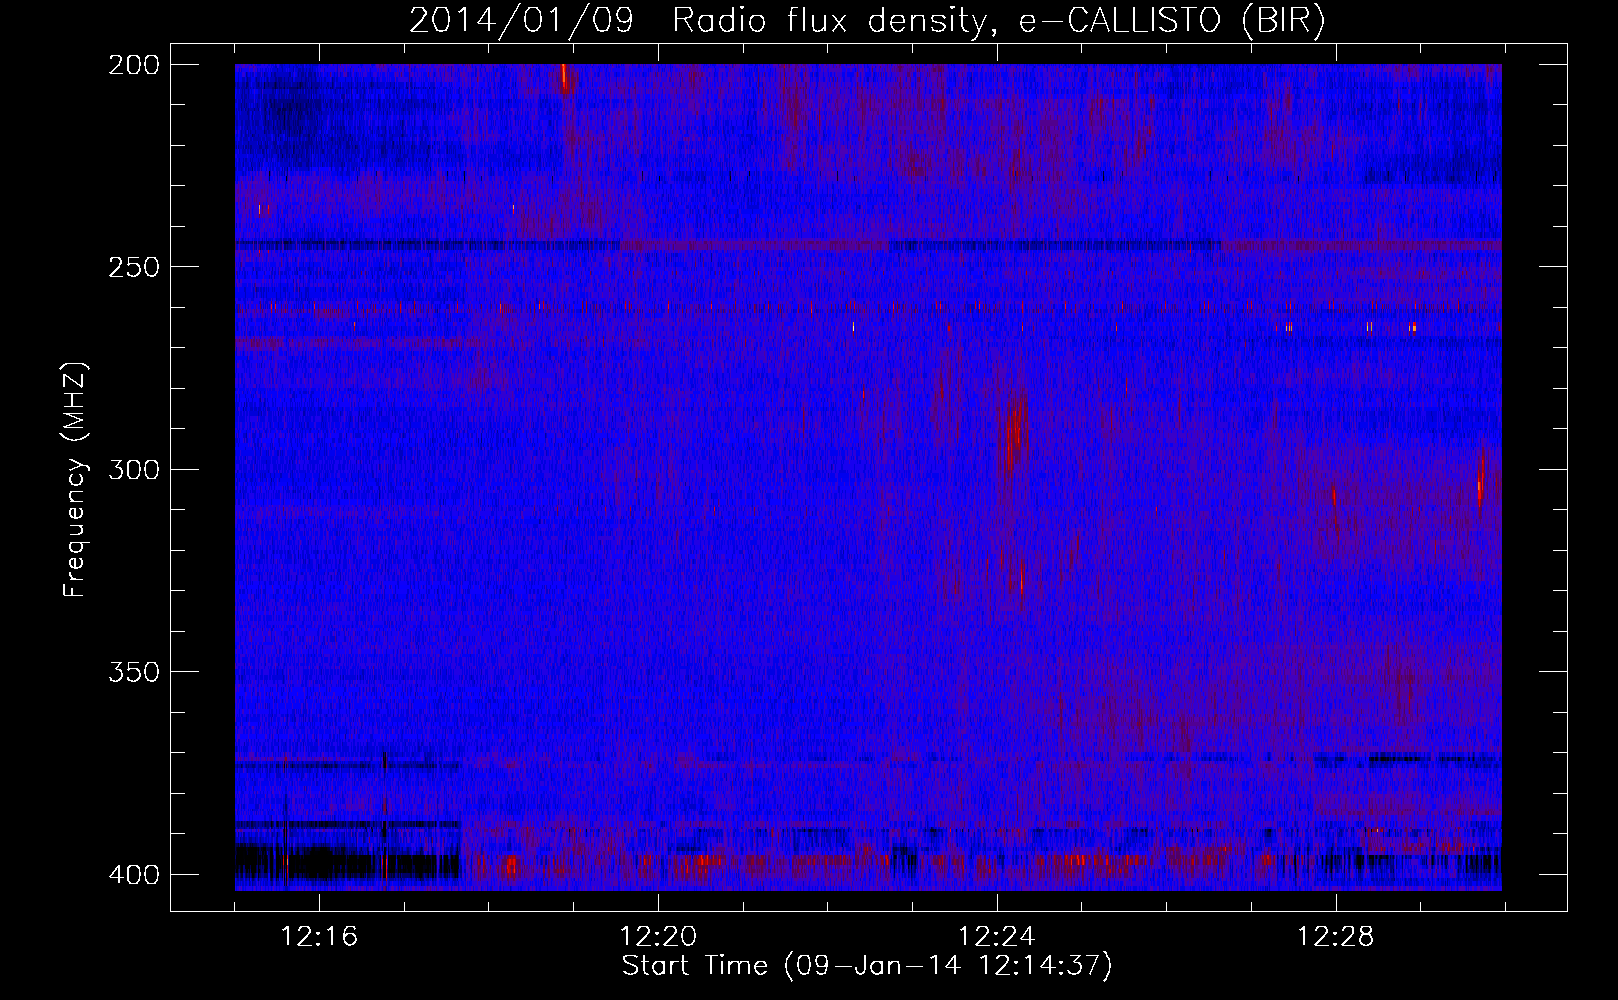
Task: Click the red burst at 200 MHz near 12:19
Action: pos(565,78)
